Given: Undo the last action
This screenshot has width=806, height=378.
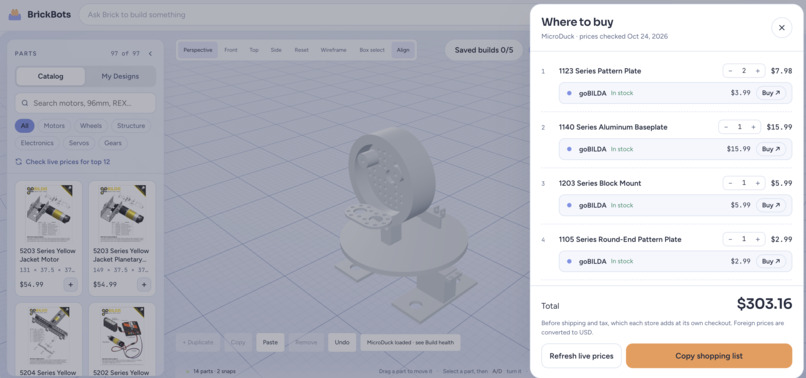Looking at the screenshot, I should (x=342, y=342).
